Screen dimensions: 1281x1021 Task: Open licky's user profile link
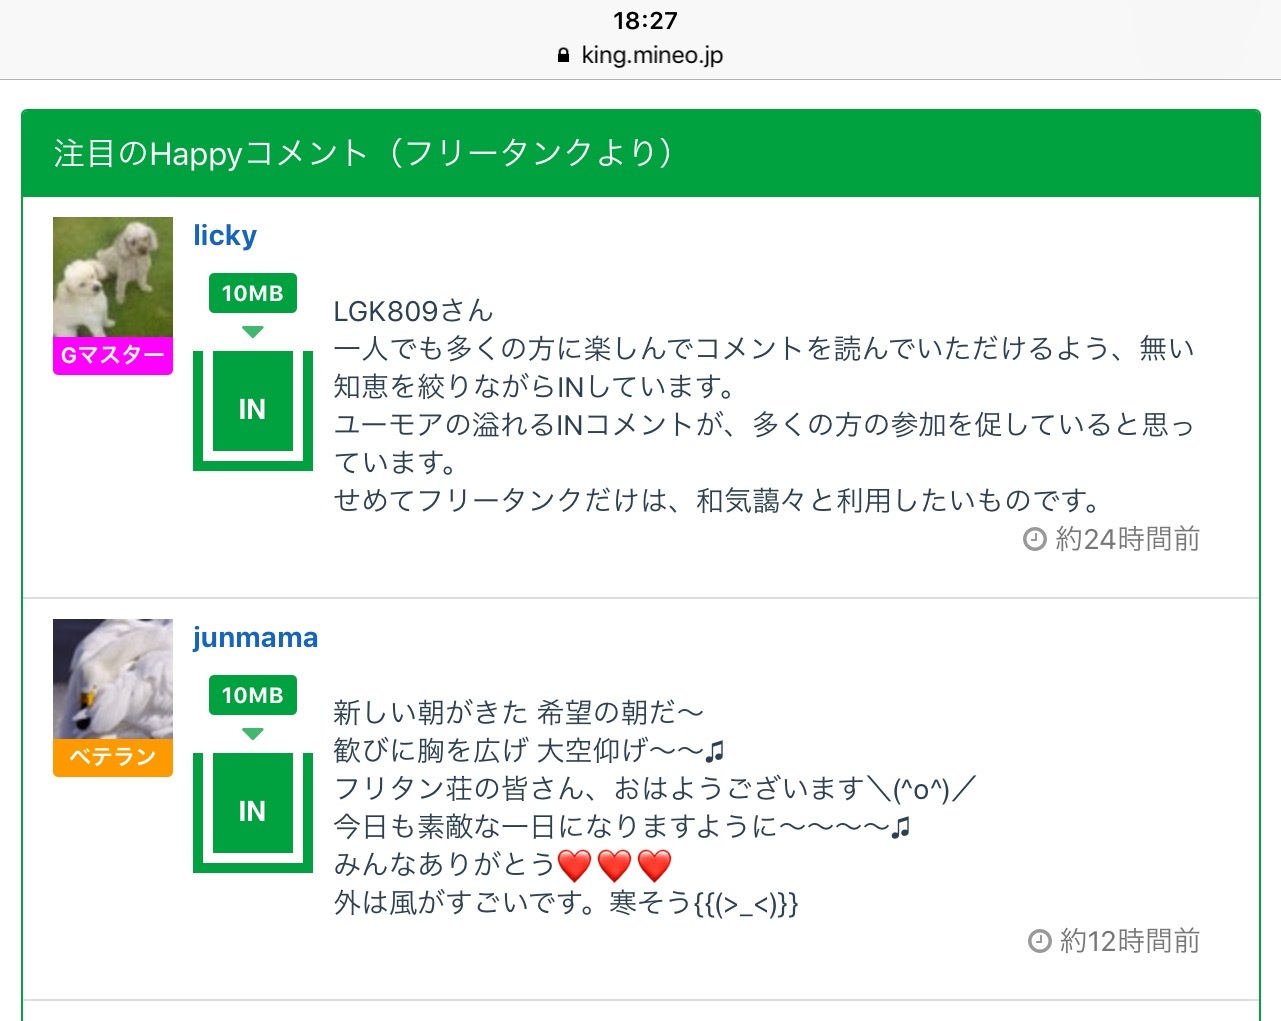pyautogui.click(x=225, y=236)
